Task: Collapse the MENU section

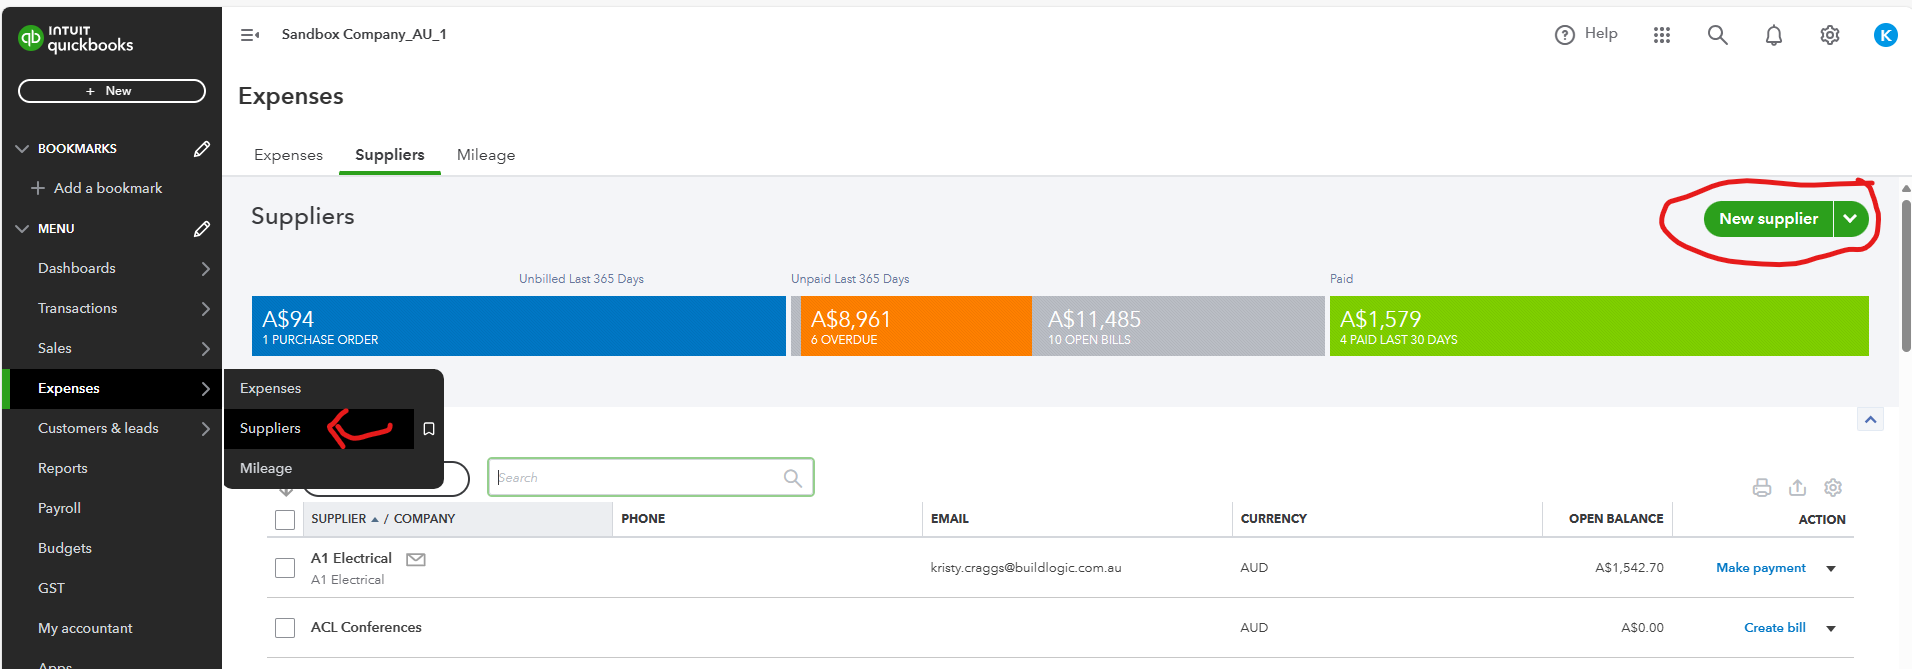Action: [x=22, y=228]
